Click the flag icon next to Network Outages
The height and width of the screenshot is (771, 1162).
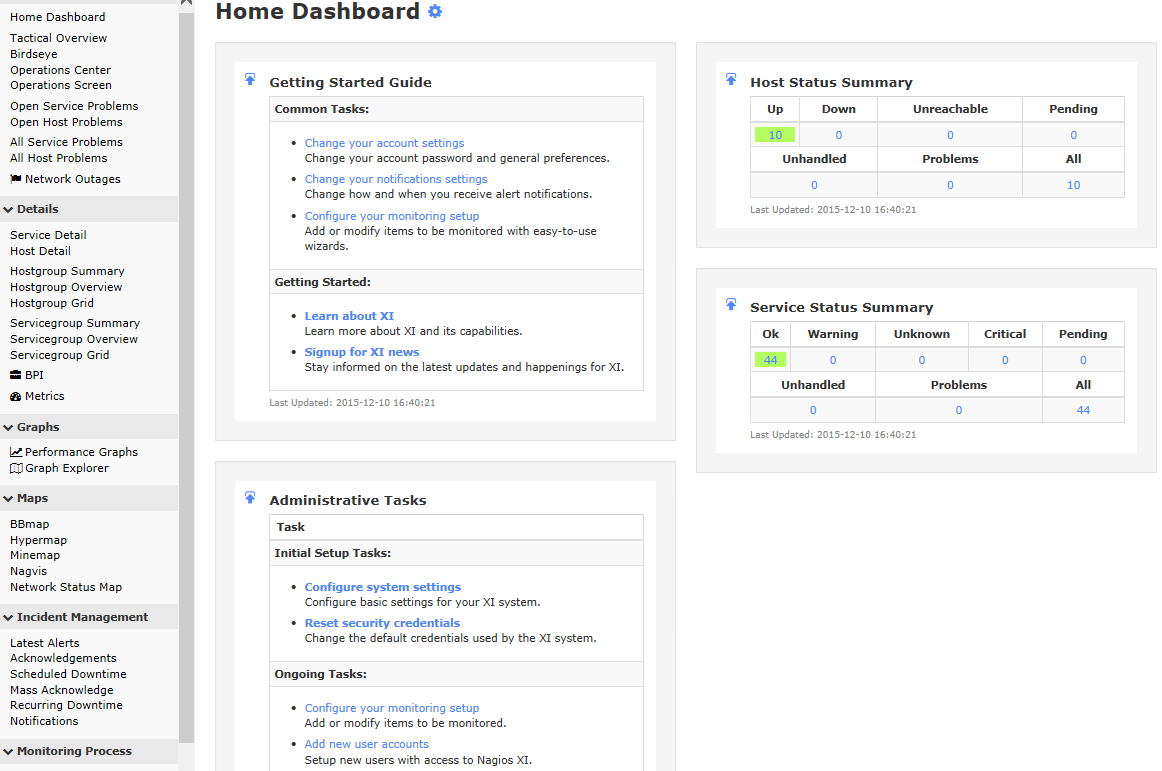coord(16,179)
